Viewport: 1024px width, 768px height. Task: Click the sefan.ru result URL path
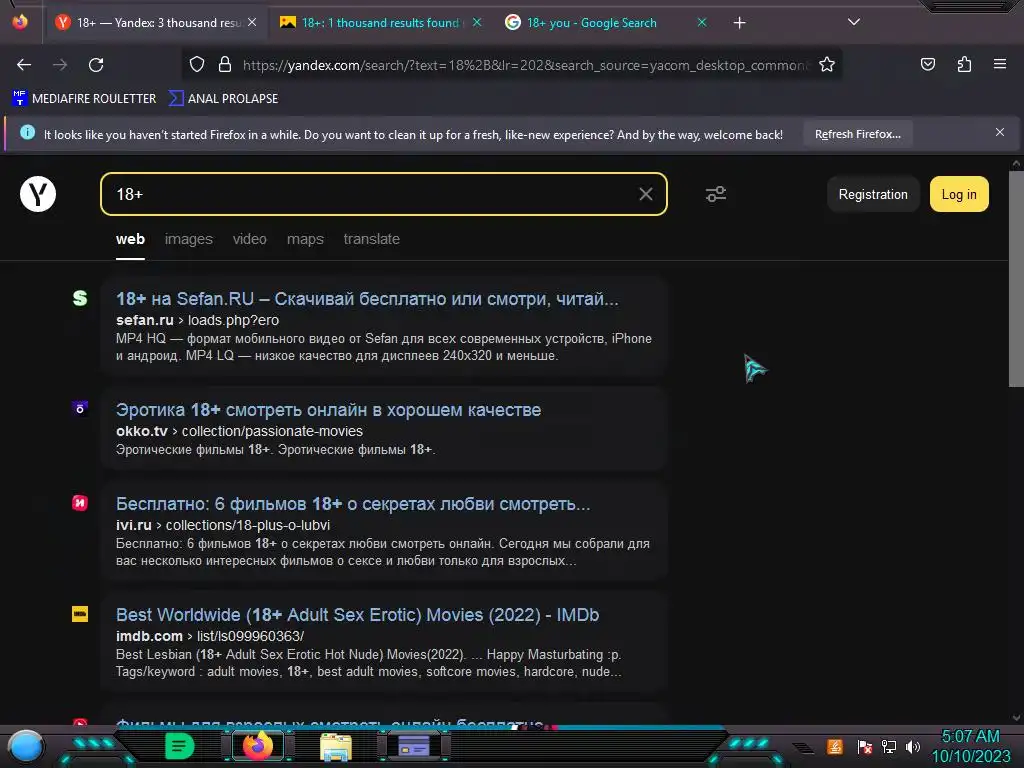coord(233,320)
